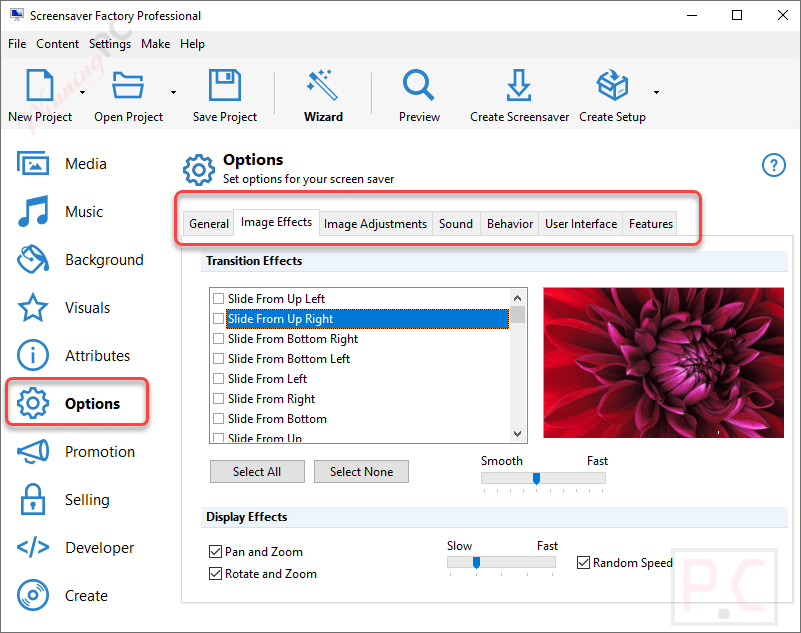Check Slide From Bottom Right effect
Screen dimensions: 801x633
click(x=218, y=338)
